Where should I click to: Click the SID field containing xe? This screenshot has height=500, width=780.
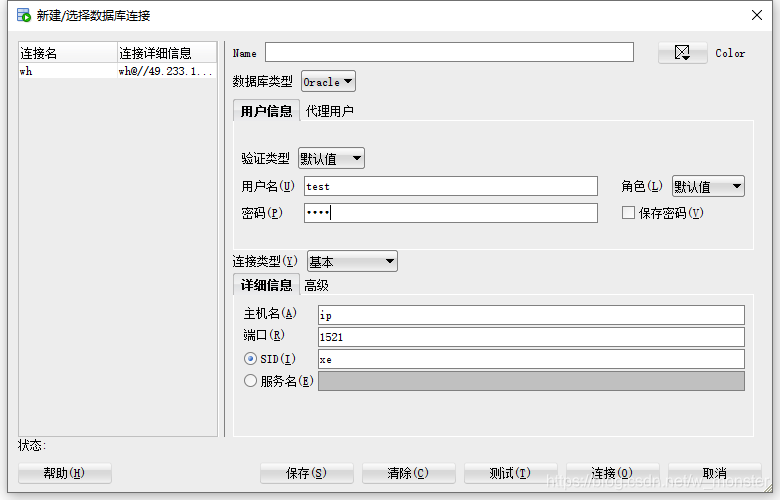click(x=531, y=359)
